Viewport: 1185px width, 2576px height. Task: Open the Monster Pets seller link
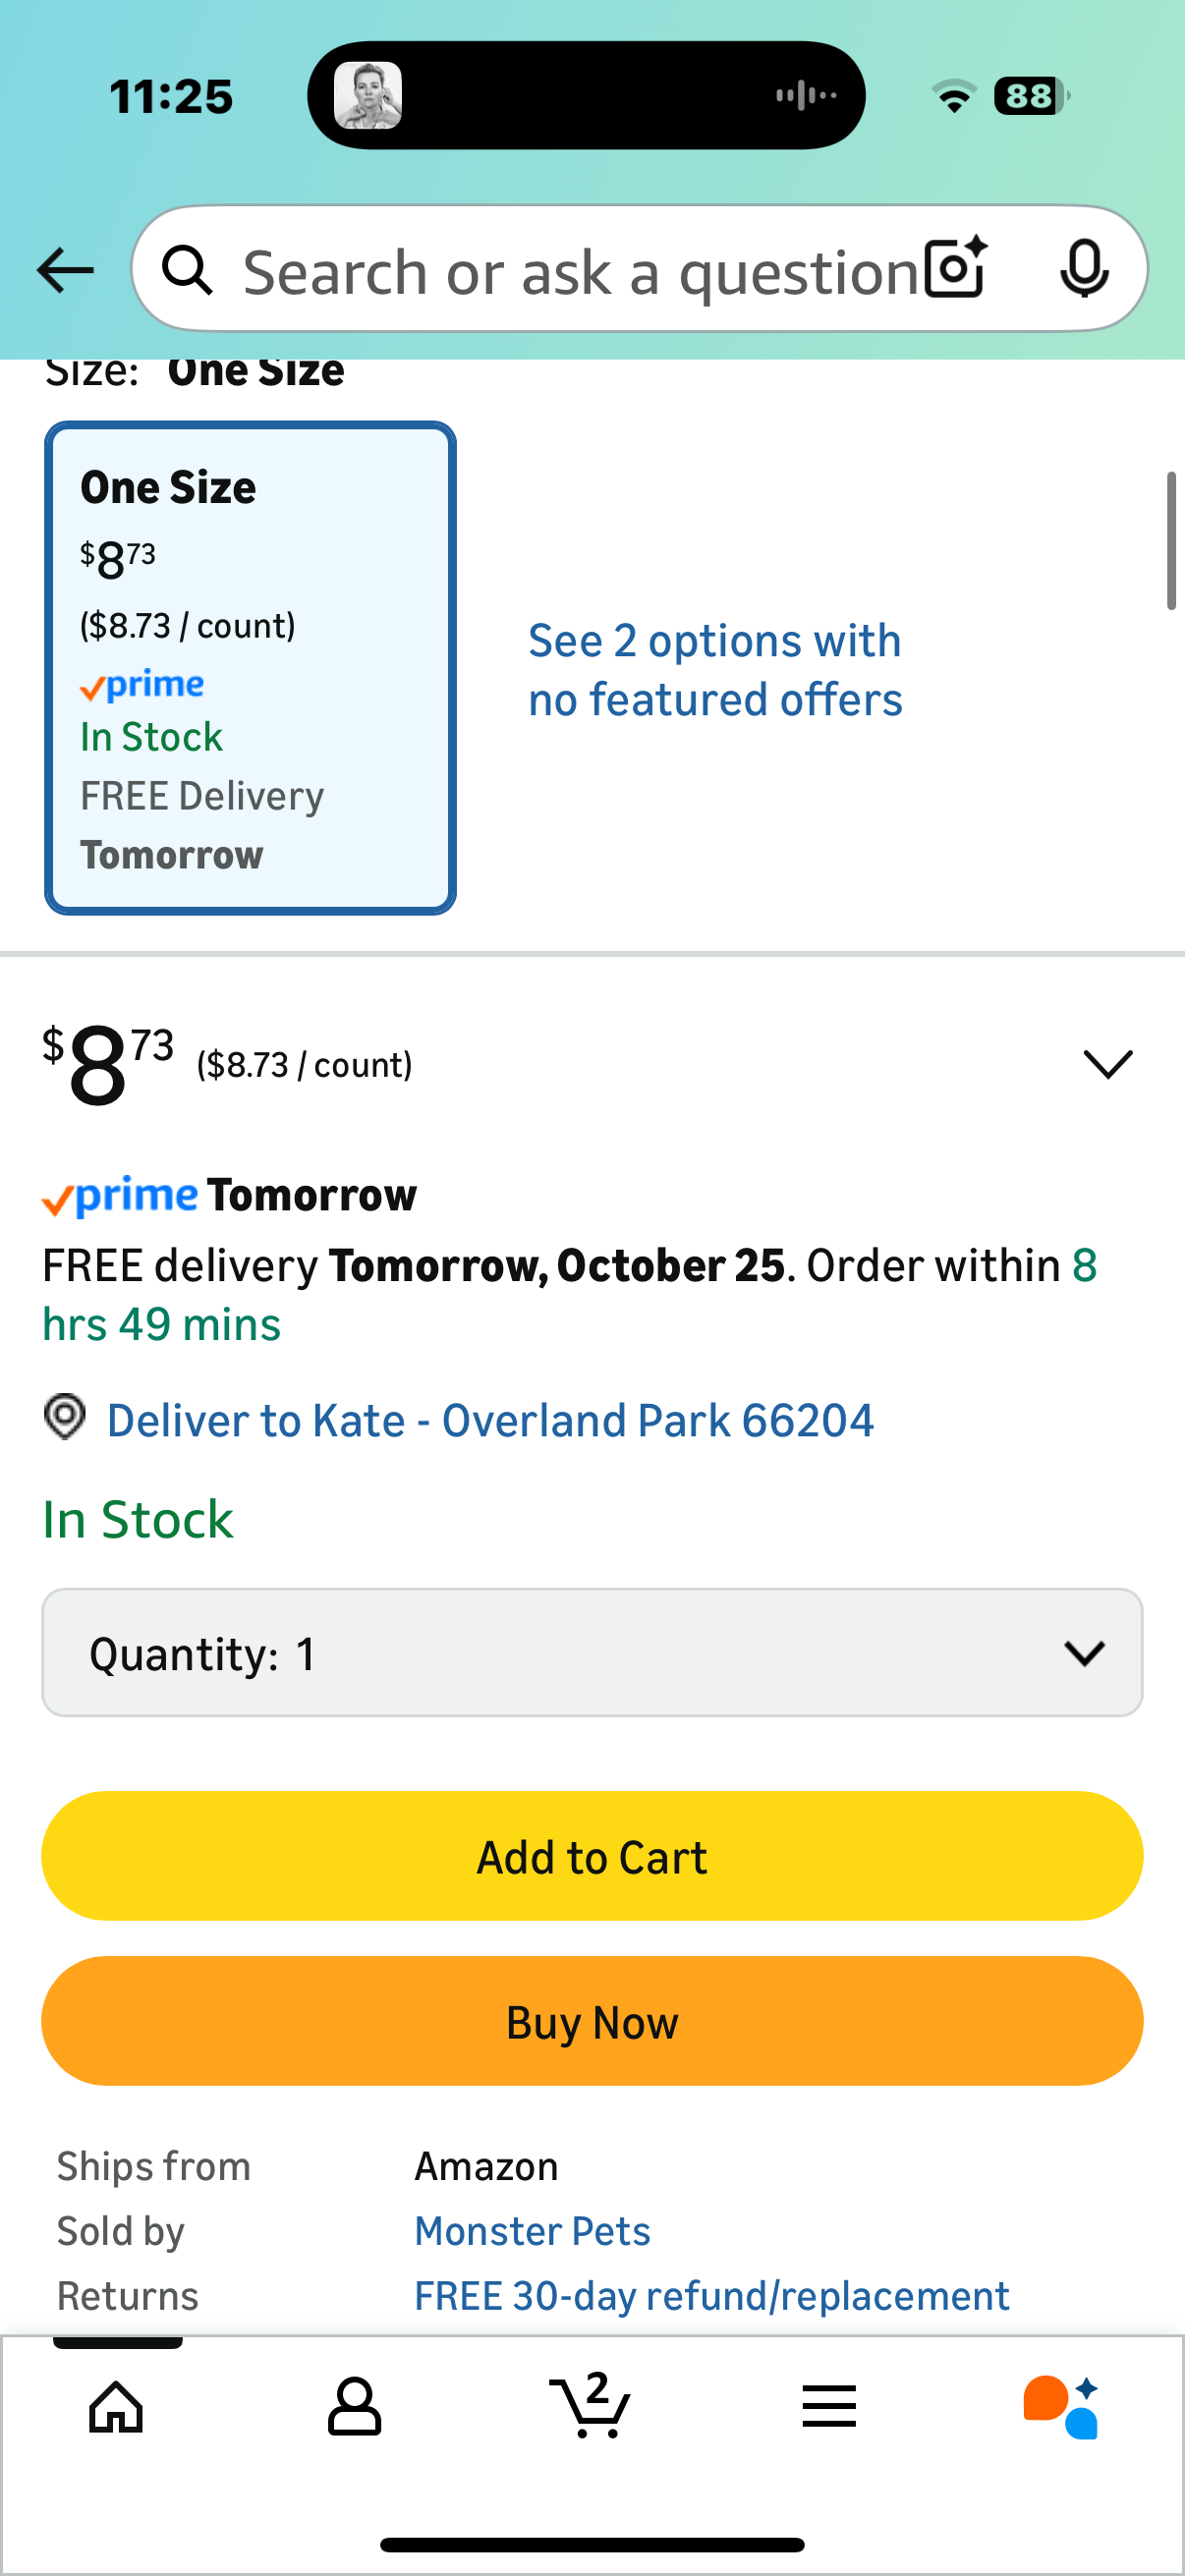[x=532, y=2231]
